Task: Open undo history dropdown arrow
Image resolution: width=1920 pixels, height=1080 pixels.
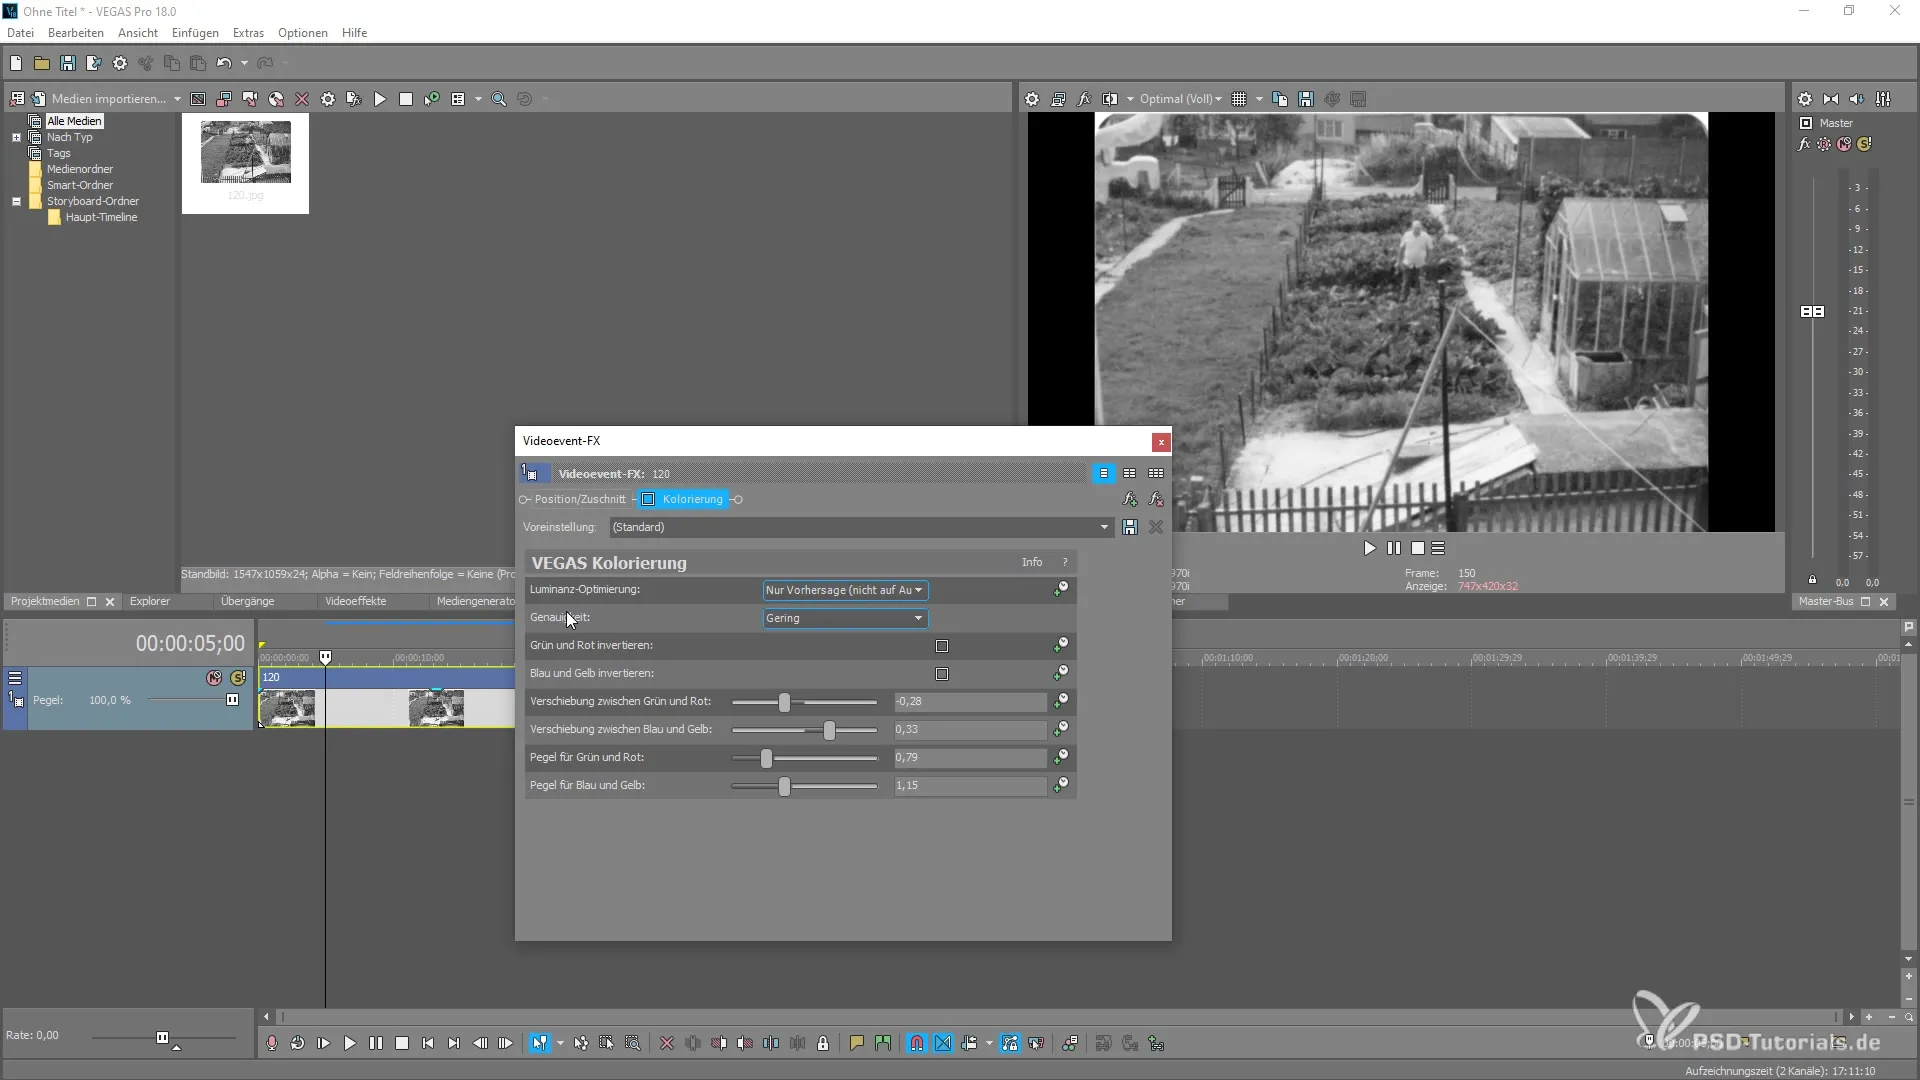Action: 244,63
